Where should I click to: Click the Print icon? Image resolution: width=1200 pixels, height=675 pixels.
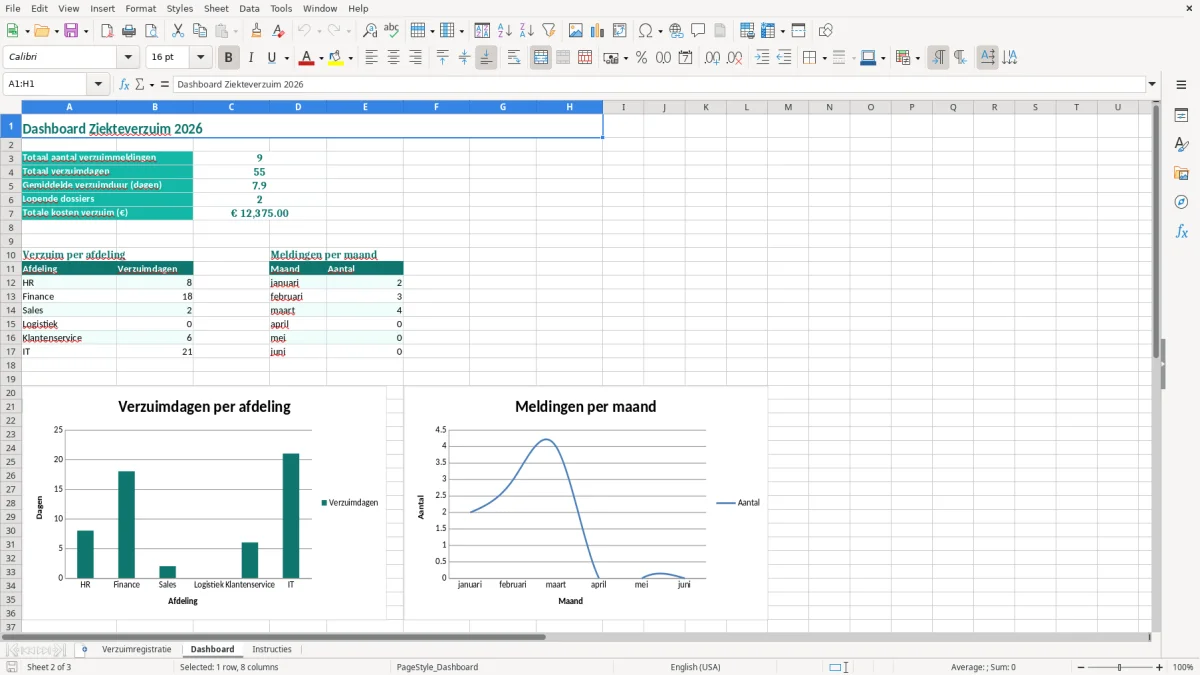tap(129, 31)
